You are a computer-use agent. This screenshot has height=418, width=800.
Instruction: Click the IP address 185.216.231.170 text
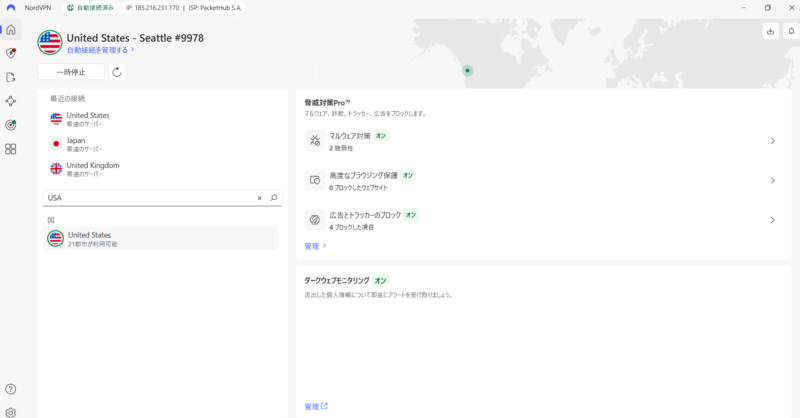pyautogui.click(x=153, y=8)
